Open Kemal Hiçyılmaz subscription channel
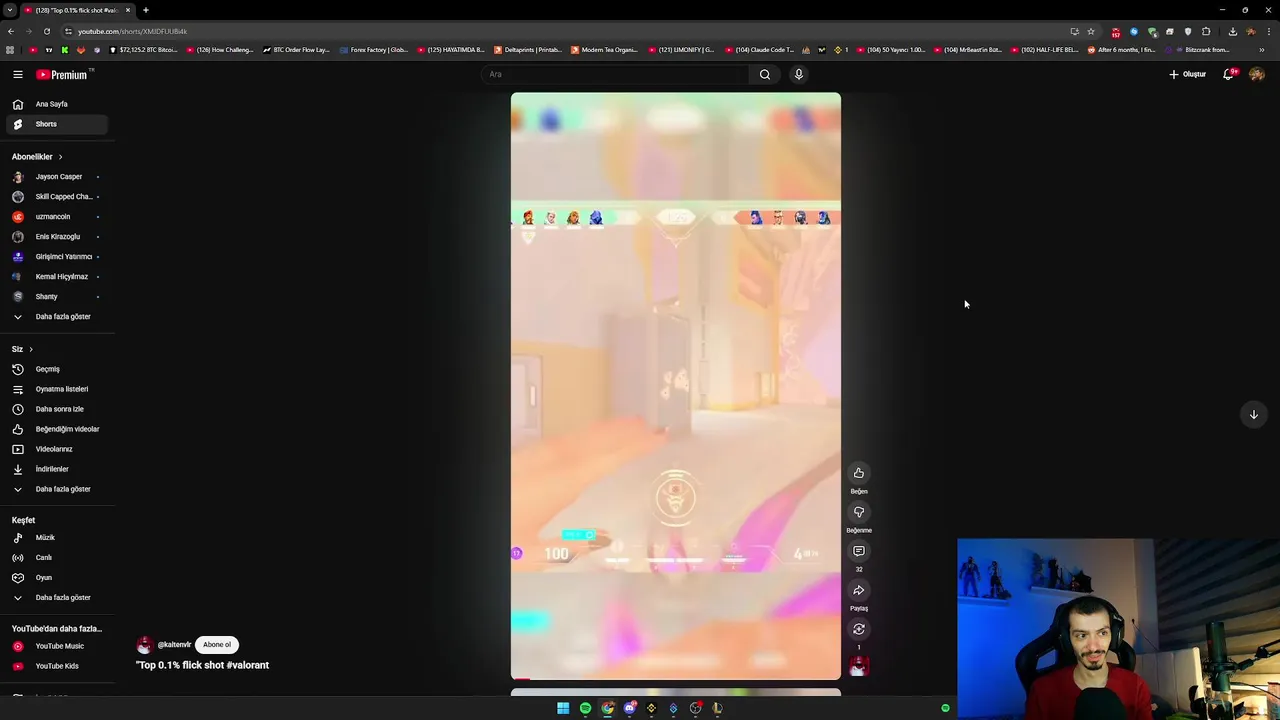 coord(59,277)
